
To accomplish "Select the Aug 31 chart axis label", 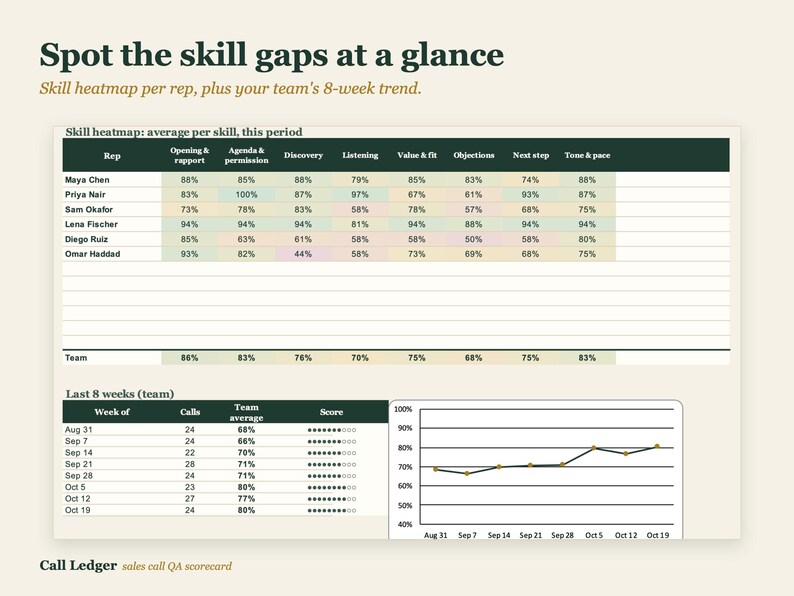I will [x=435, y=535].
